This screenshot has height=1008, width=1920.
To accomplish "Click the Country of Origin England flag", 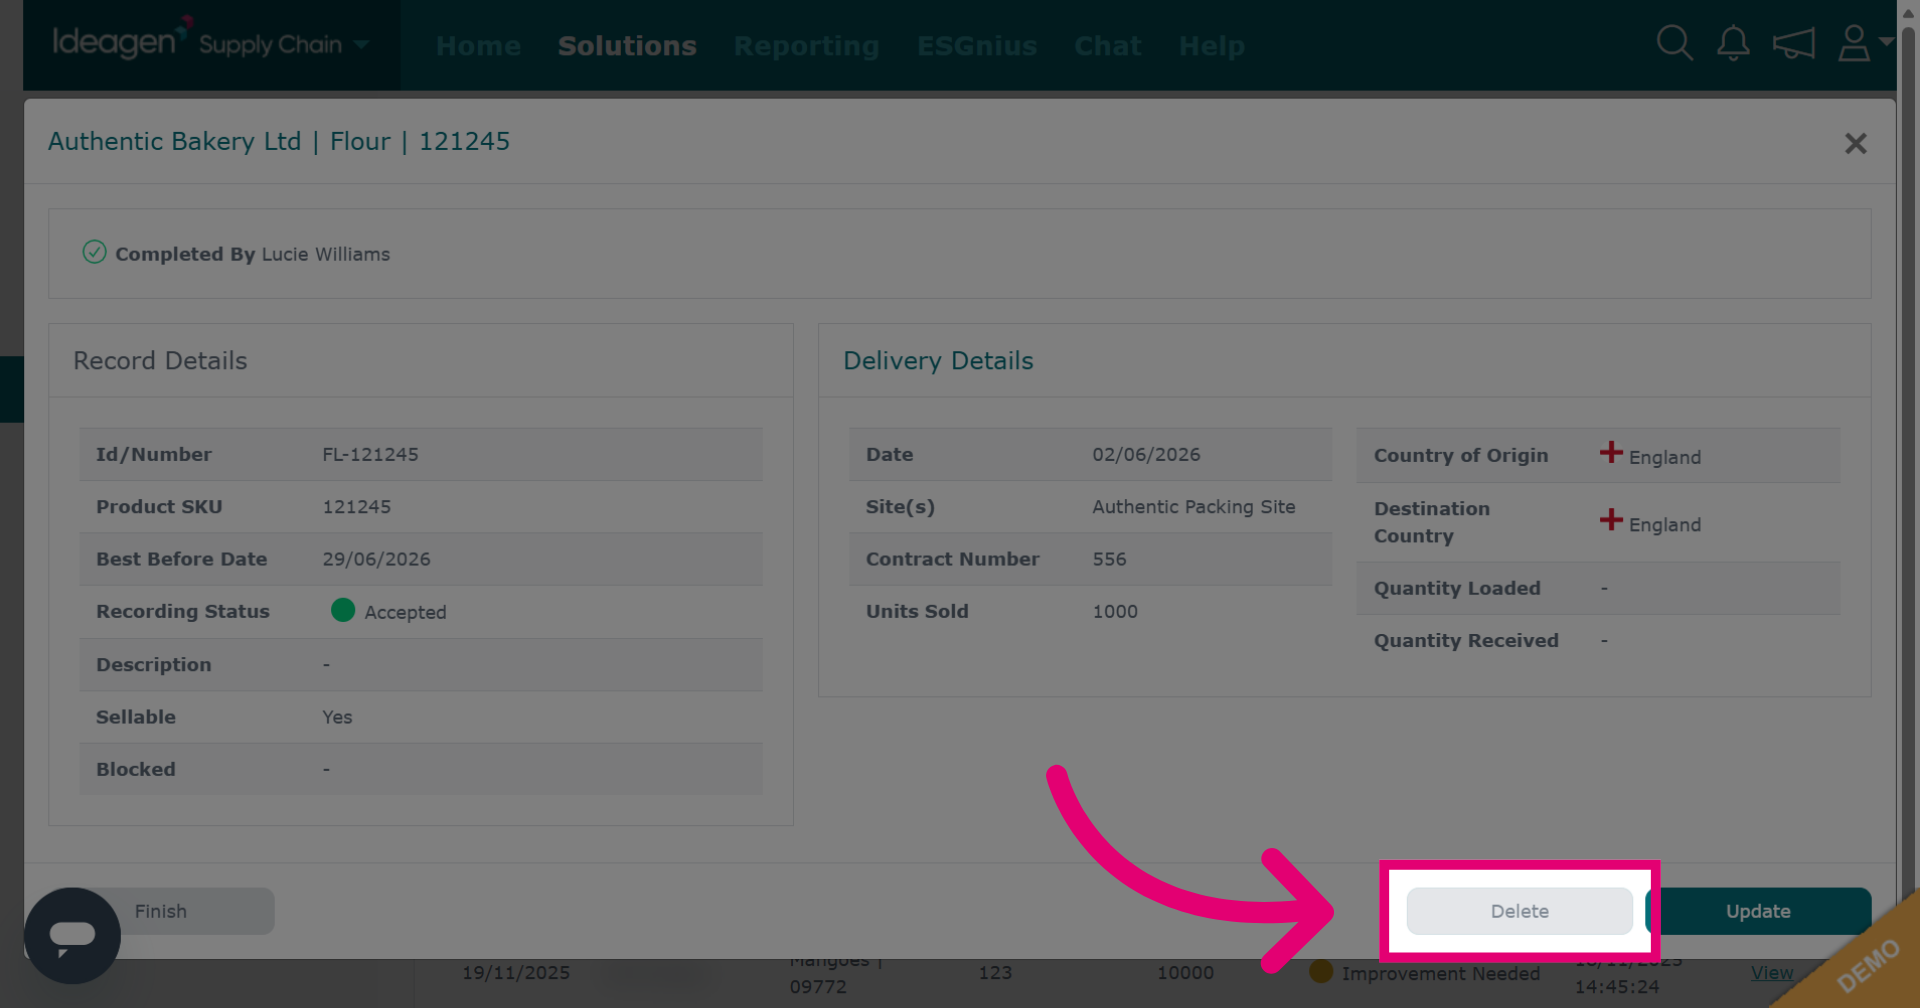I will [x=1611, y=452].
